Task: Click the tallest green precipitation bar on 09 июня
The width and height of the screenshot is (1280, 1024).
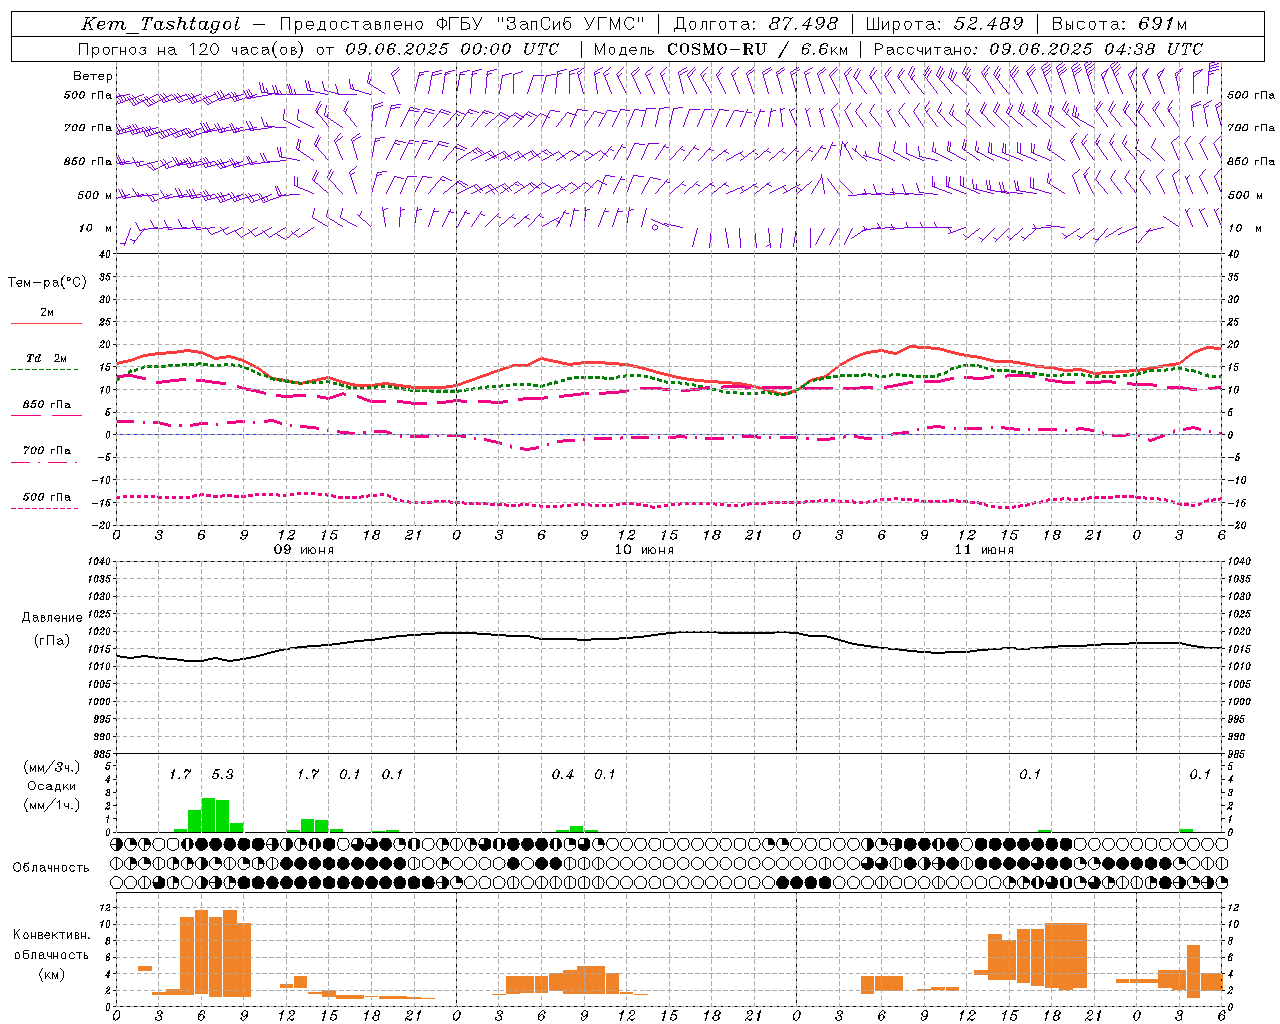Action: [x=208, y=815]
